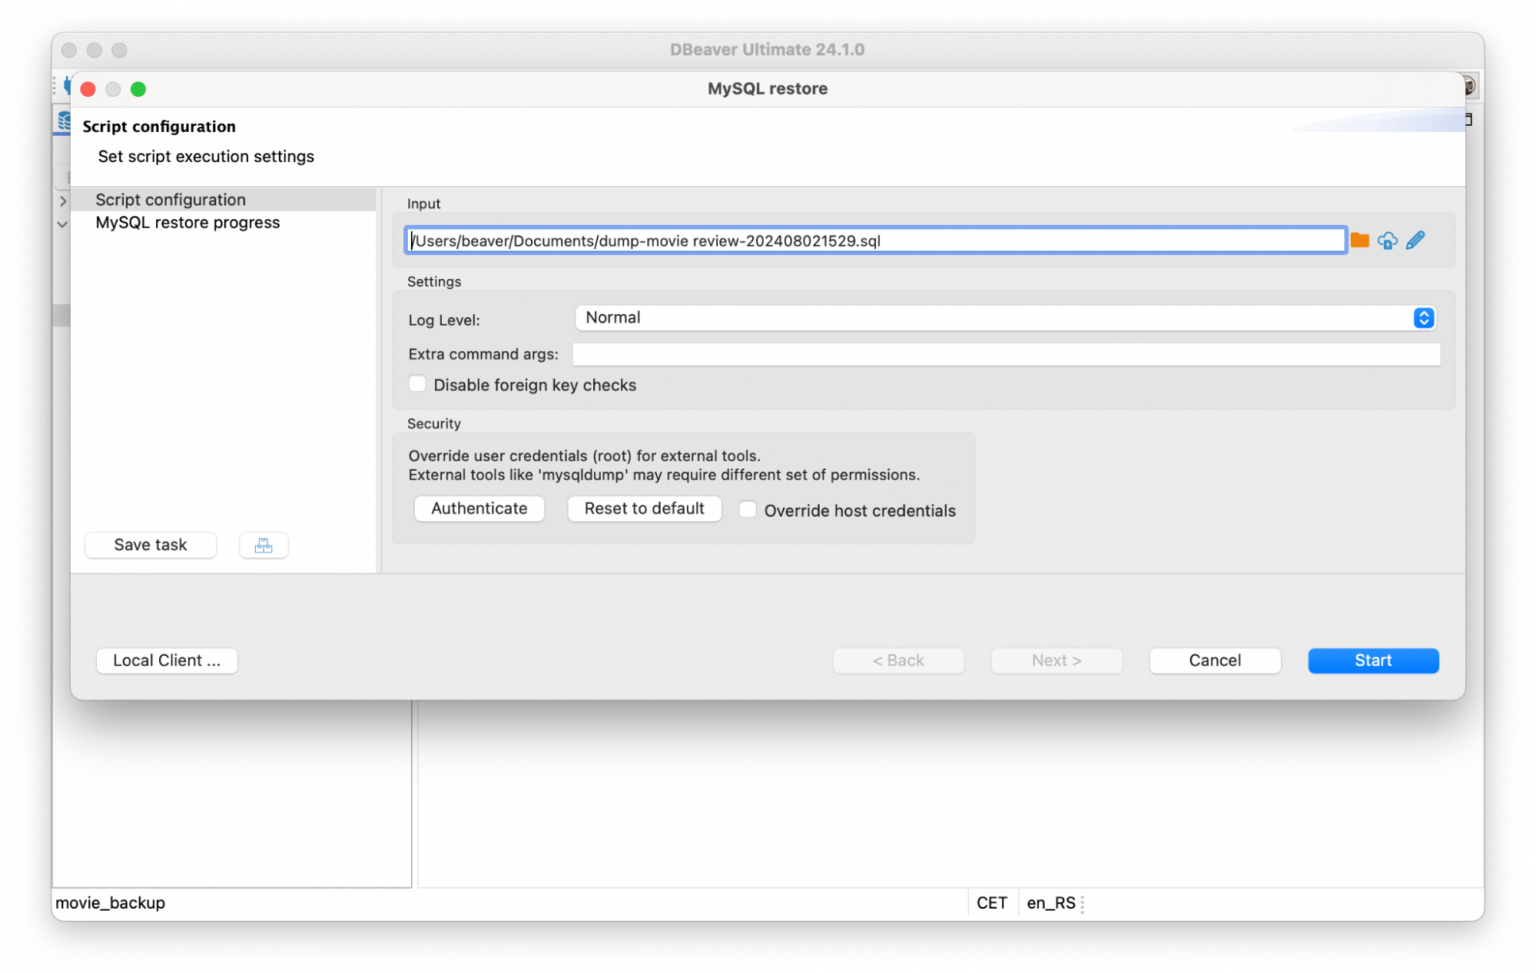
Task: Select the Script configuration step
Action: 170,199
